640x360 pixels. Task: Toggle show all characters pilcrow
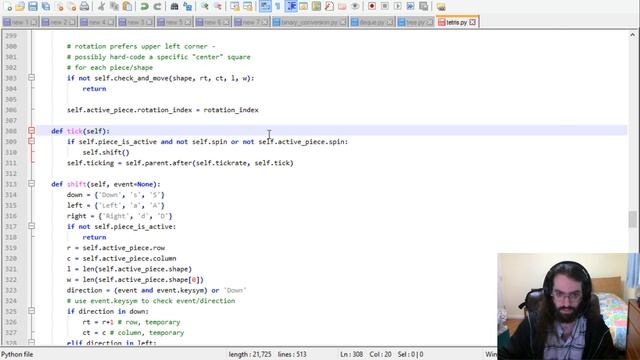[x=278, y=6]
